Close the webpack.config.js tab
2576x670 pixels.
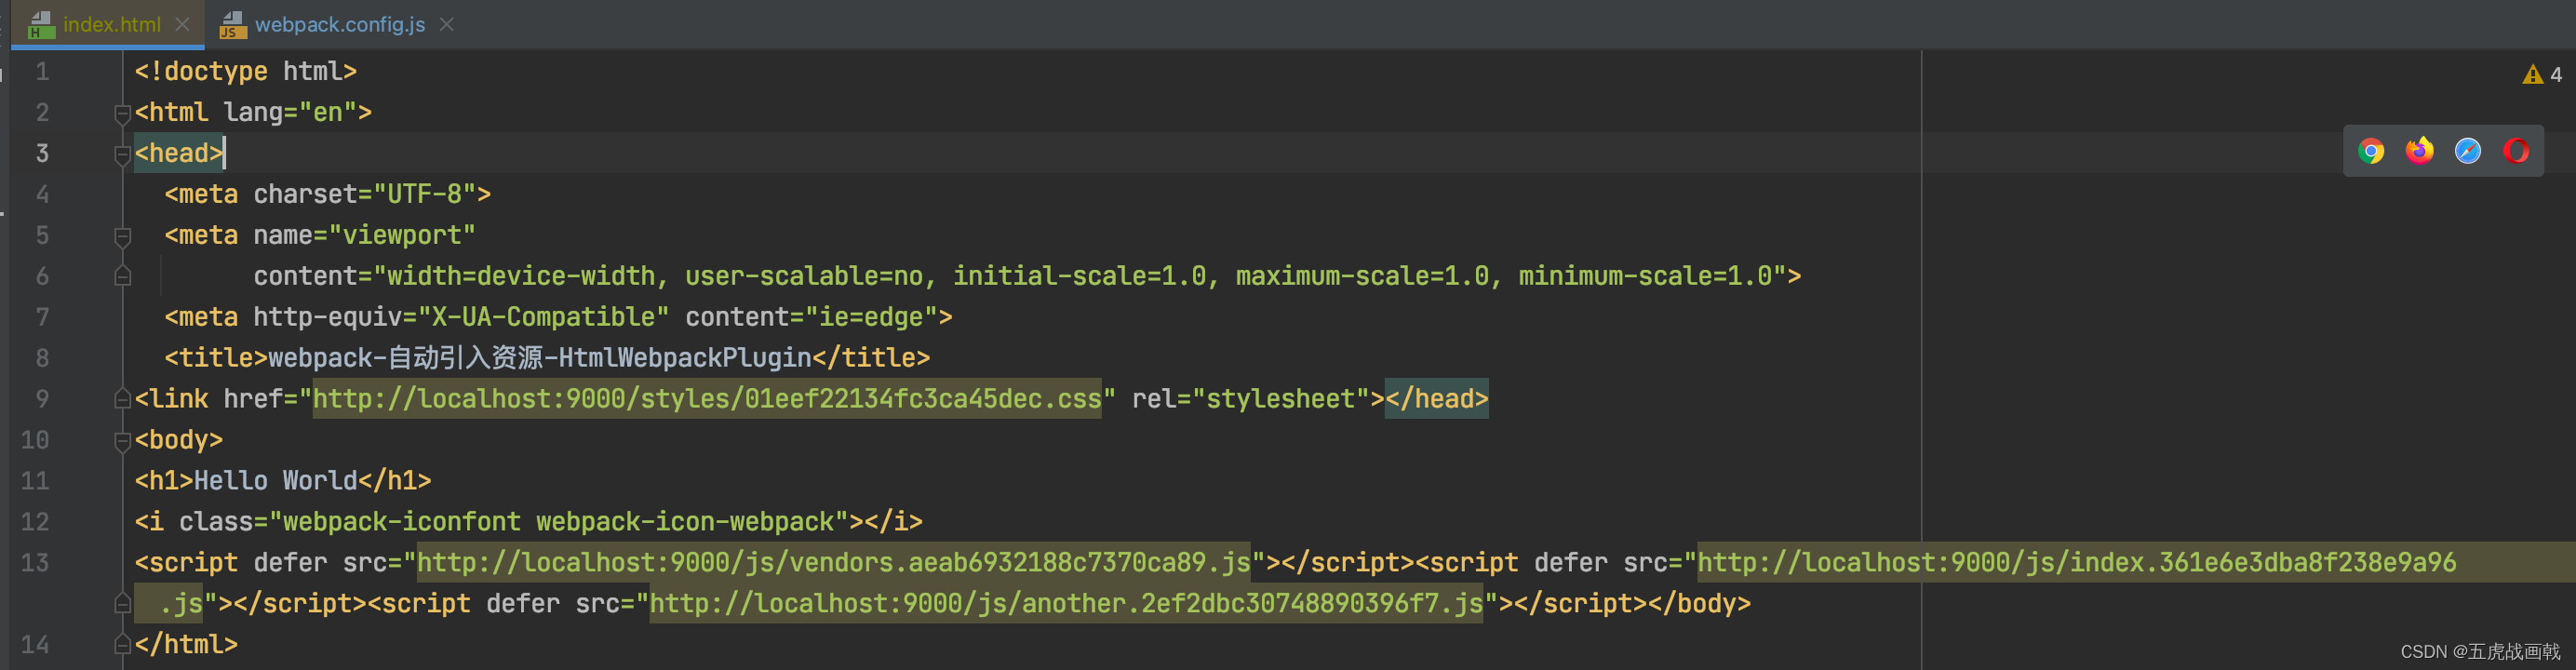point(447,24)
